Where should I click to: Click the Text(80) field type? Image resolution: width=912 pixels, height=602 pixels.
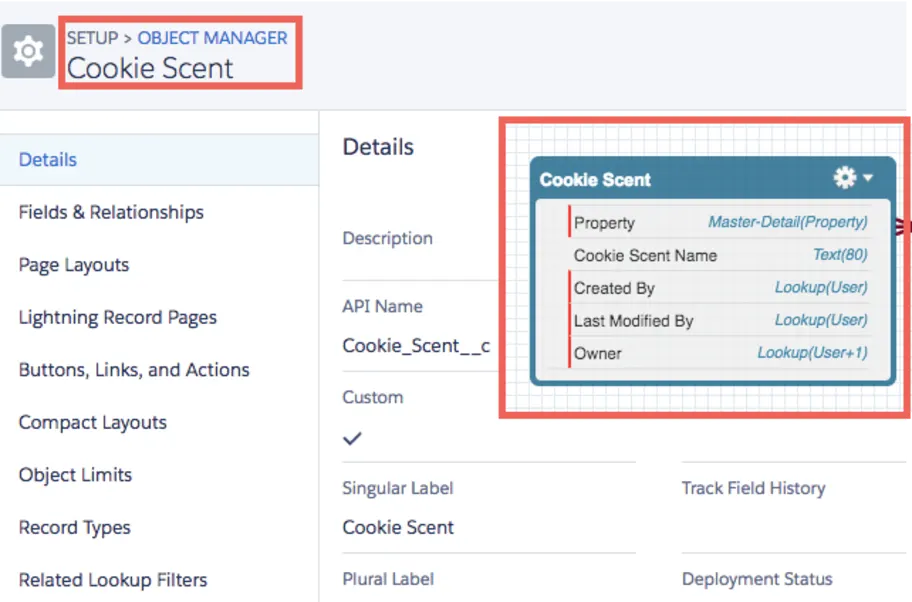[x=840, y=254]
